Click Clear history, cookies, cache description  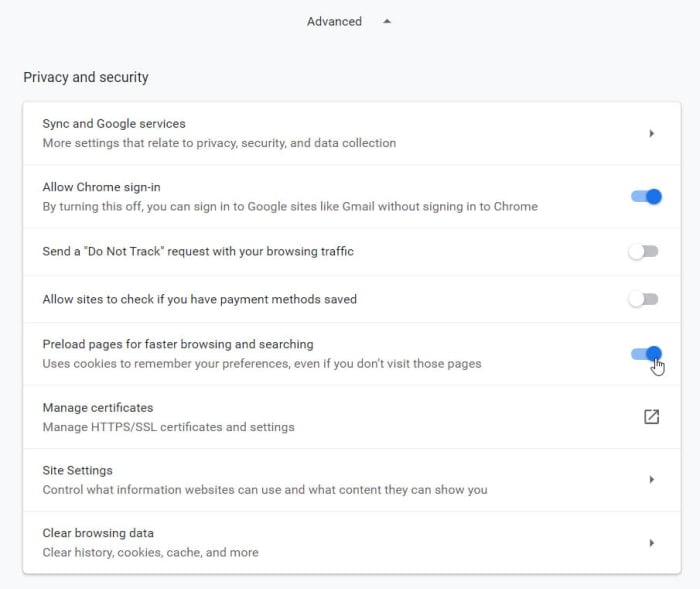[x=150, y=553]
